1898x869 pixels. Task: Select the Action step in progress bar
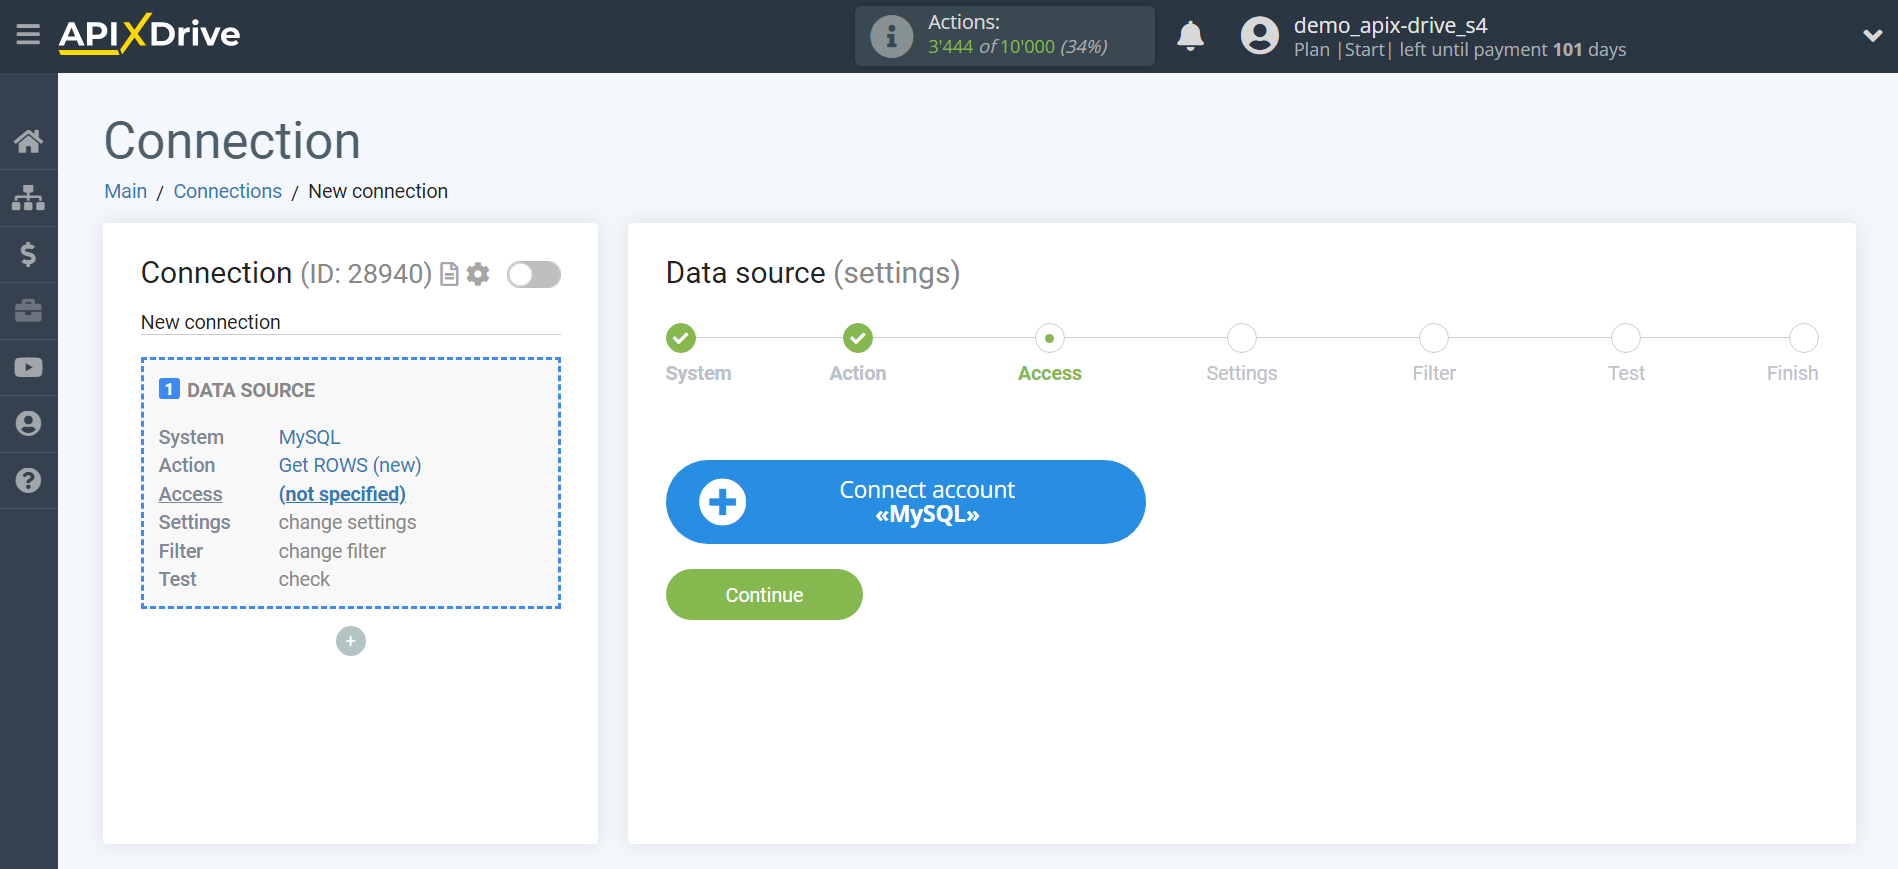[858, 338]
